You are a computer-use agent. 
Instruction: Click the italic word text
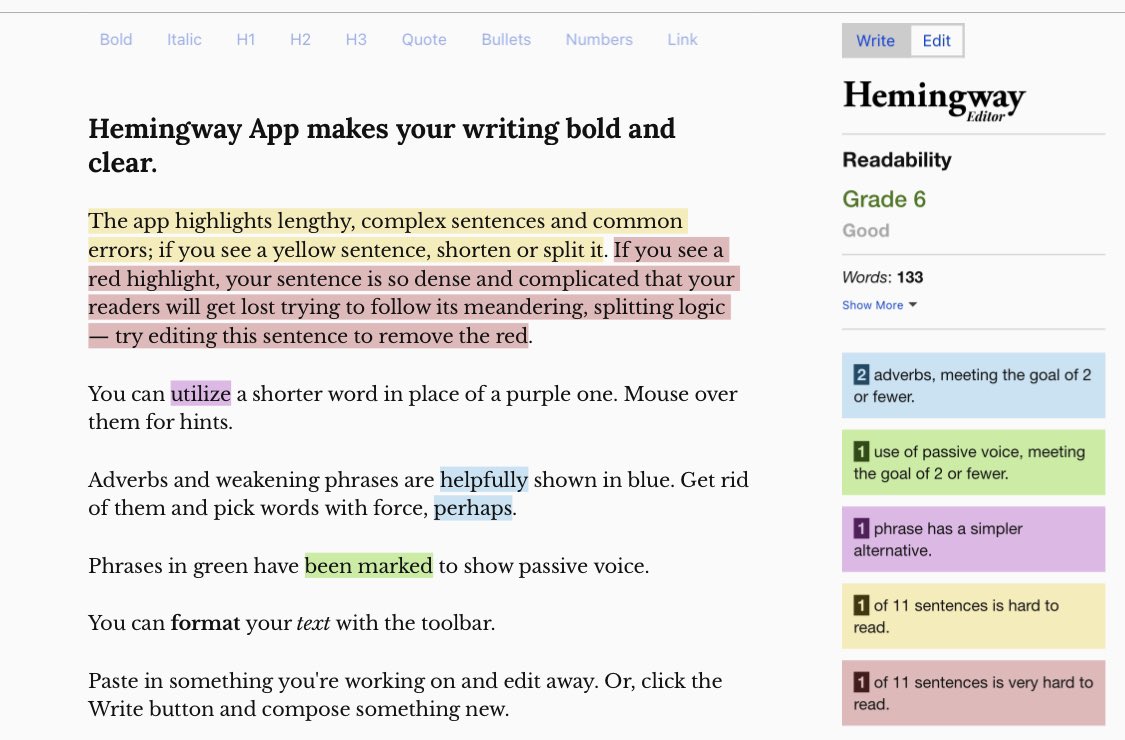coord(314,622)
